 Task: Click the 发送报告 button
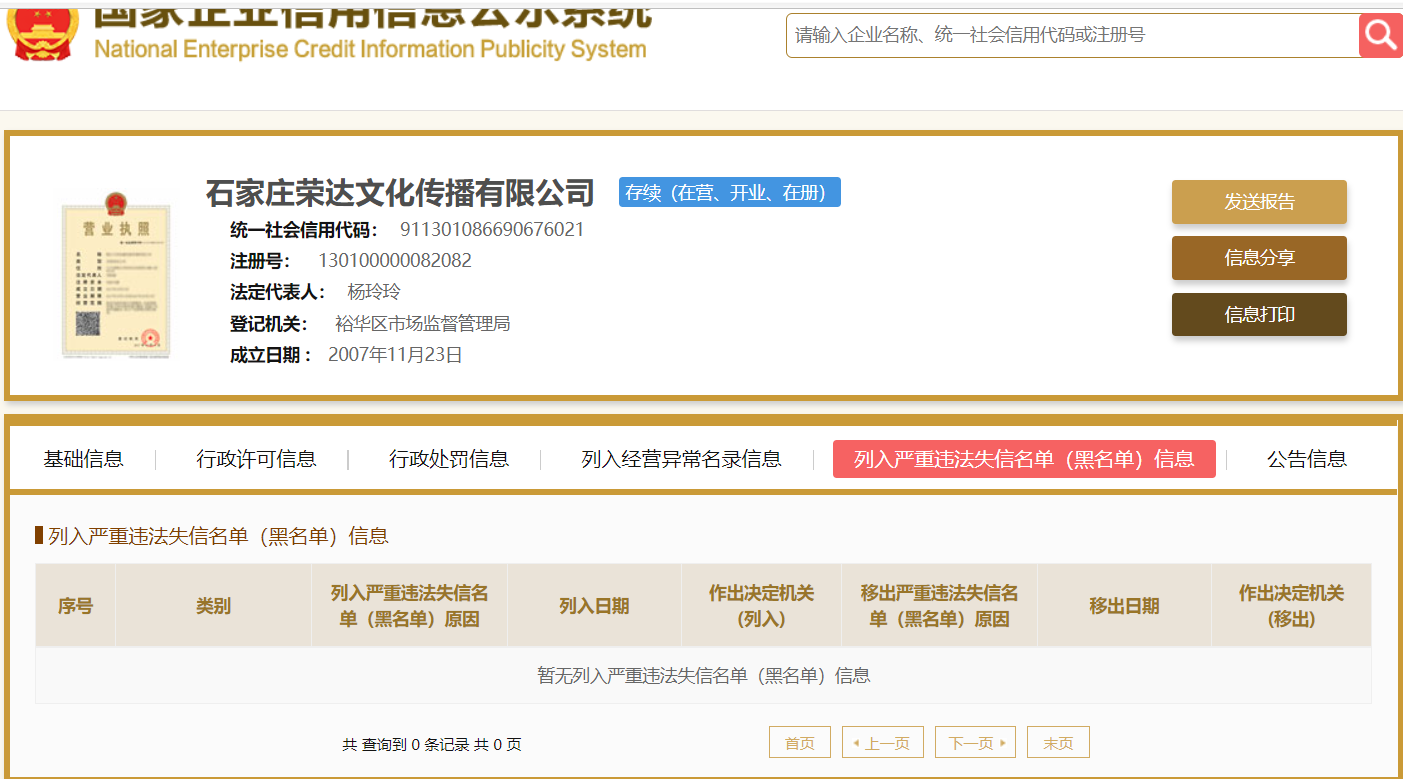[1259, 202]
